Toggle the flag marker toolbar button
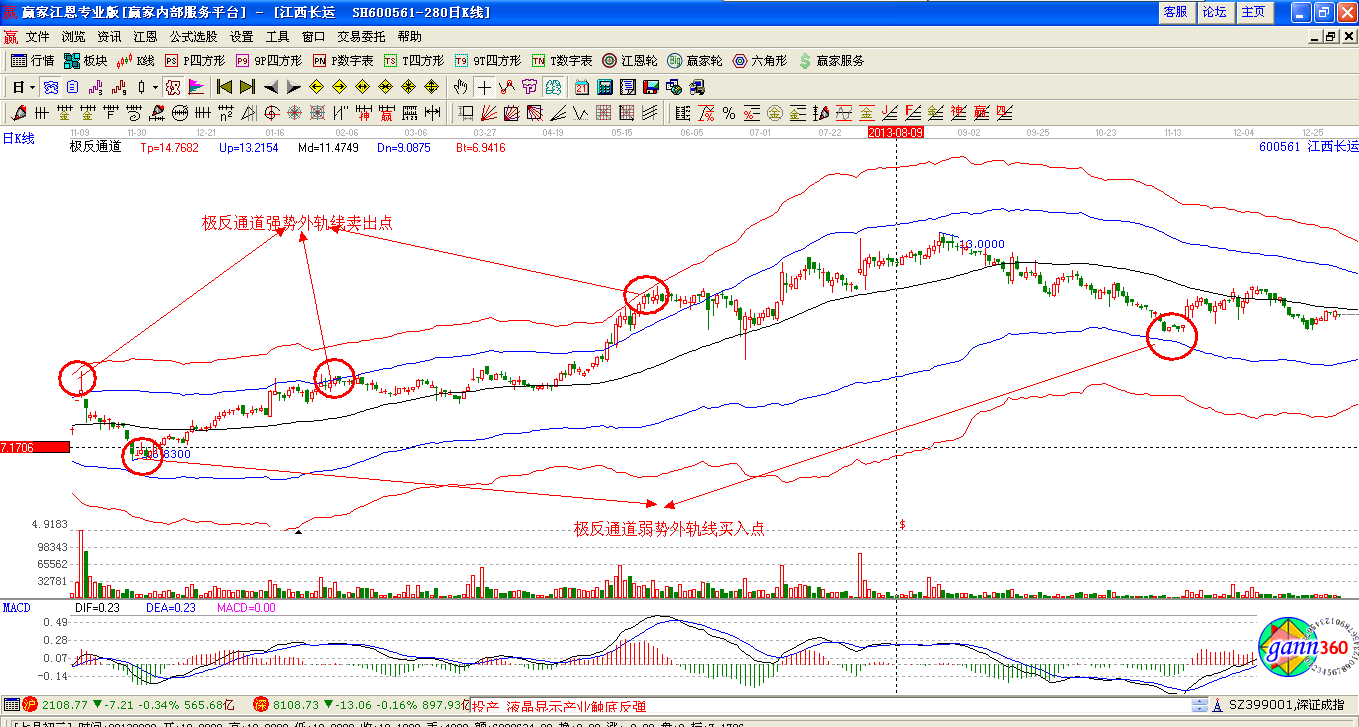 tap(195, 87)
